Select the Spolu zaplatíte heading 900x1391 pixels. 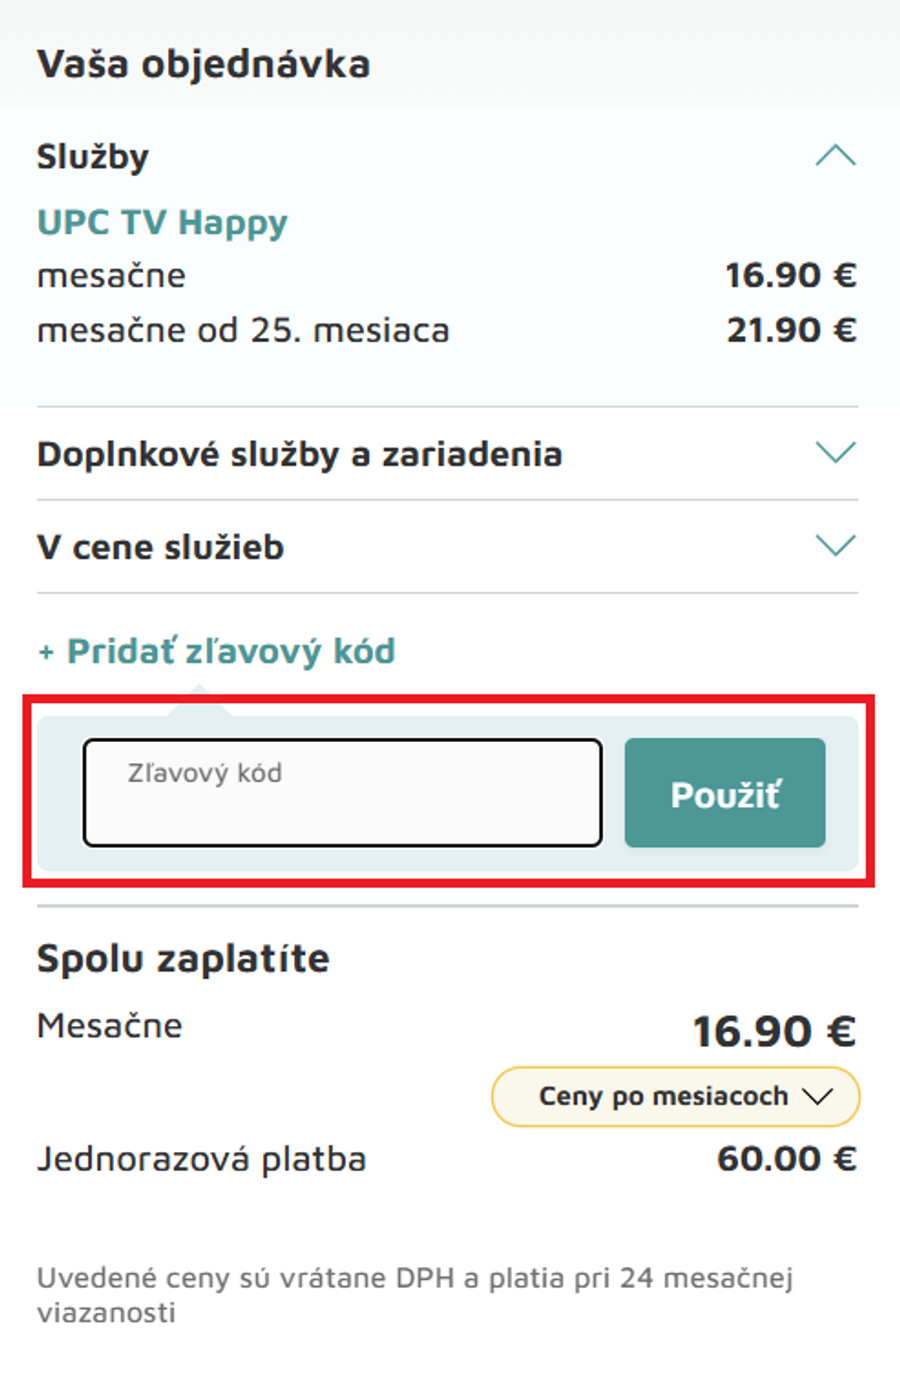click(x=183, y=957)
